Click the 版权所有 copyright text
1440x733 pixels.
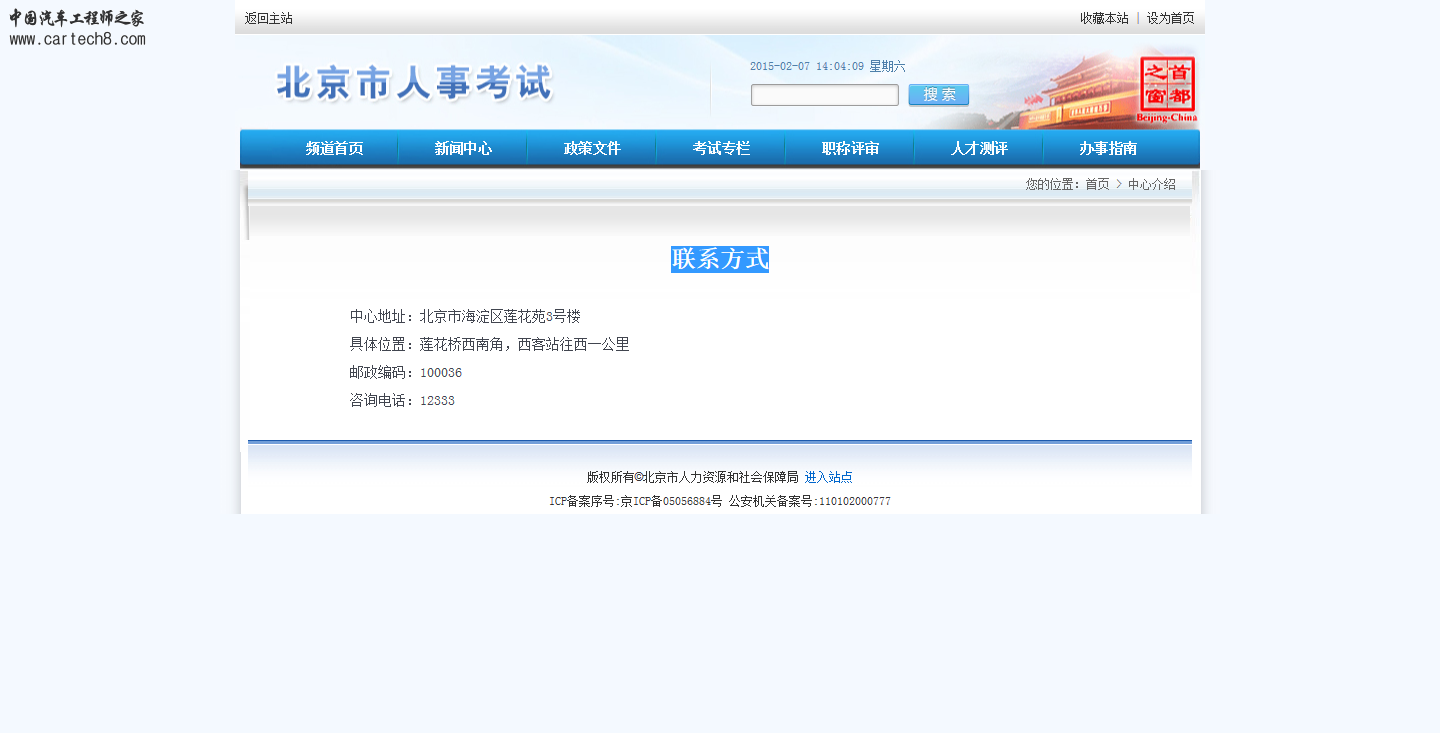(x=692, y=477)
